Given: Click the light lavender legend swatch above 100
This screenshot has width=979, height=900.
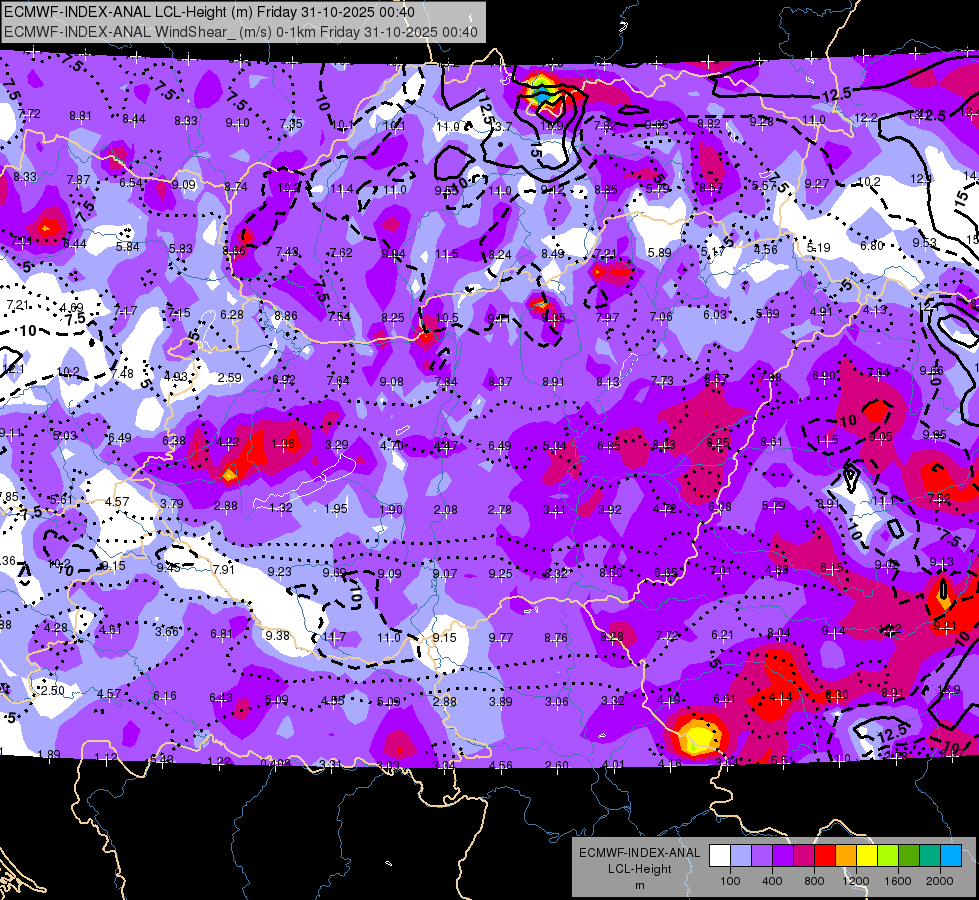Looking at the screenshot, I should coord(741,856).
